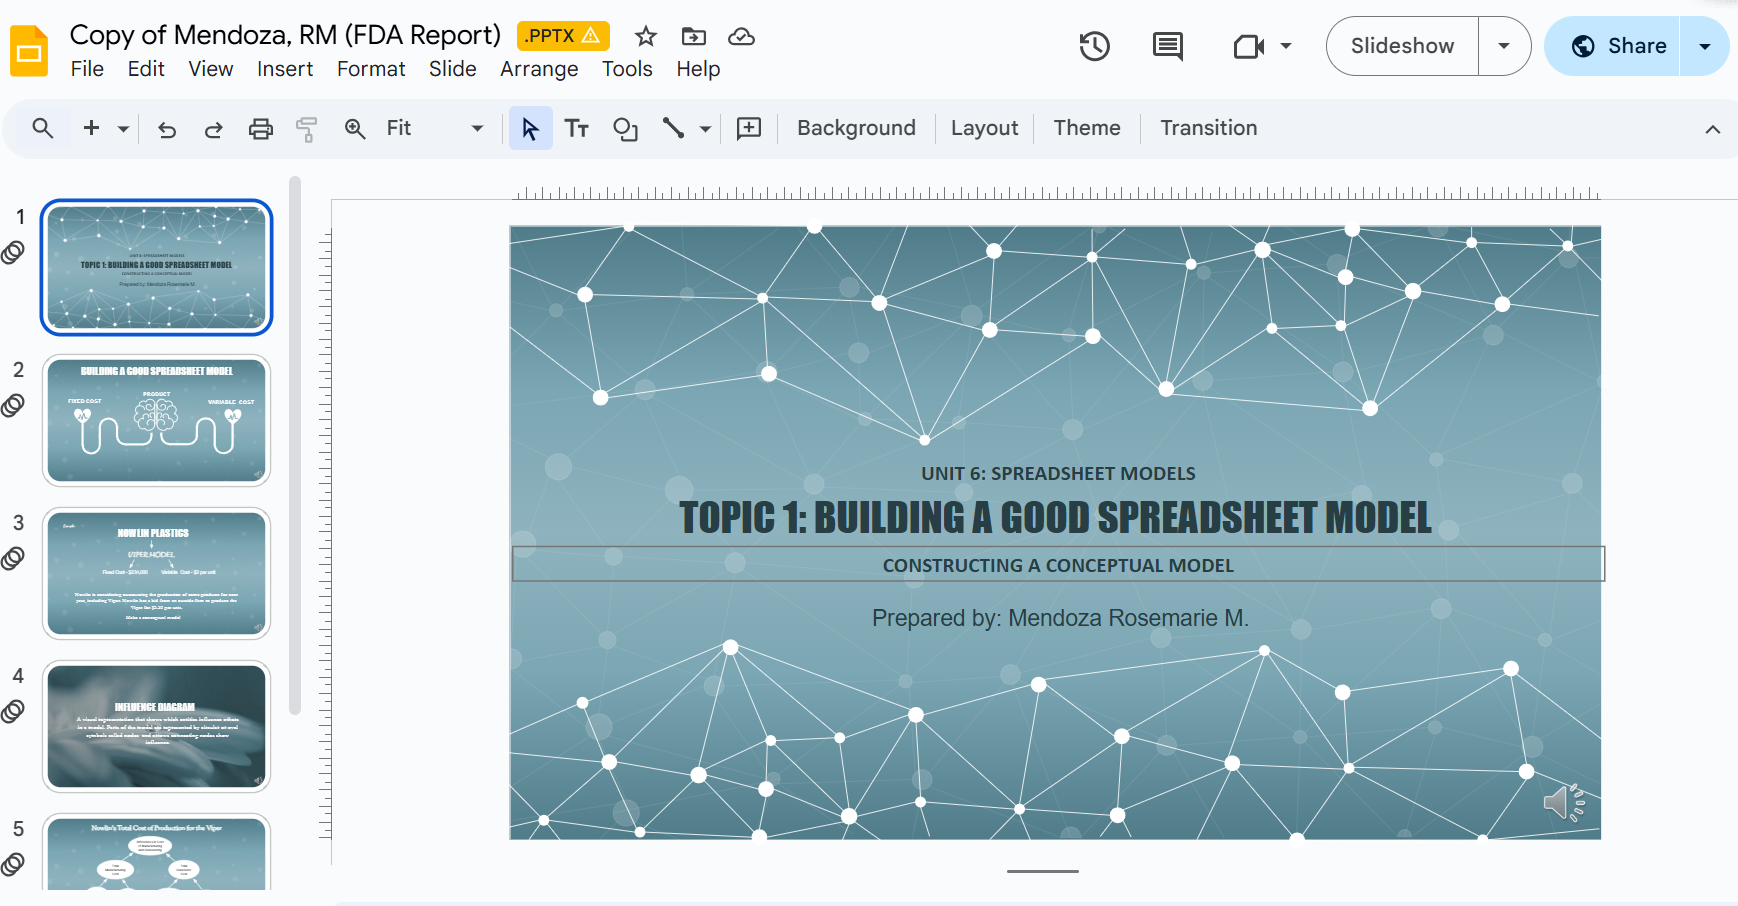Open the Tools menu
Screen dimensions: 1738x906
[x=627, y=69]
